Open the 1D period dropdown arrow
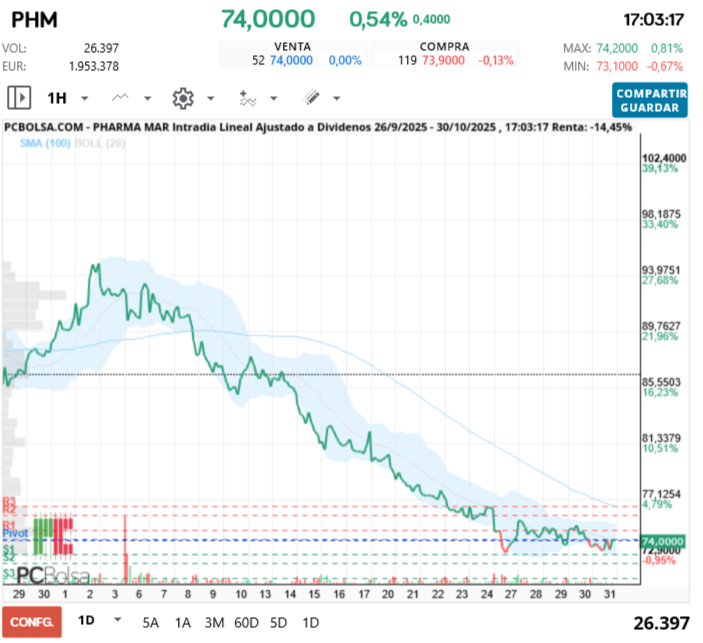The height and width of the screenshot is (643, 703). (x=118, y=620)
